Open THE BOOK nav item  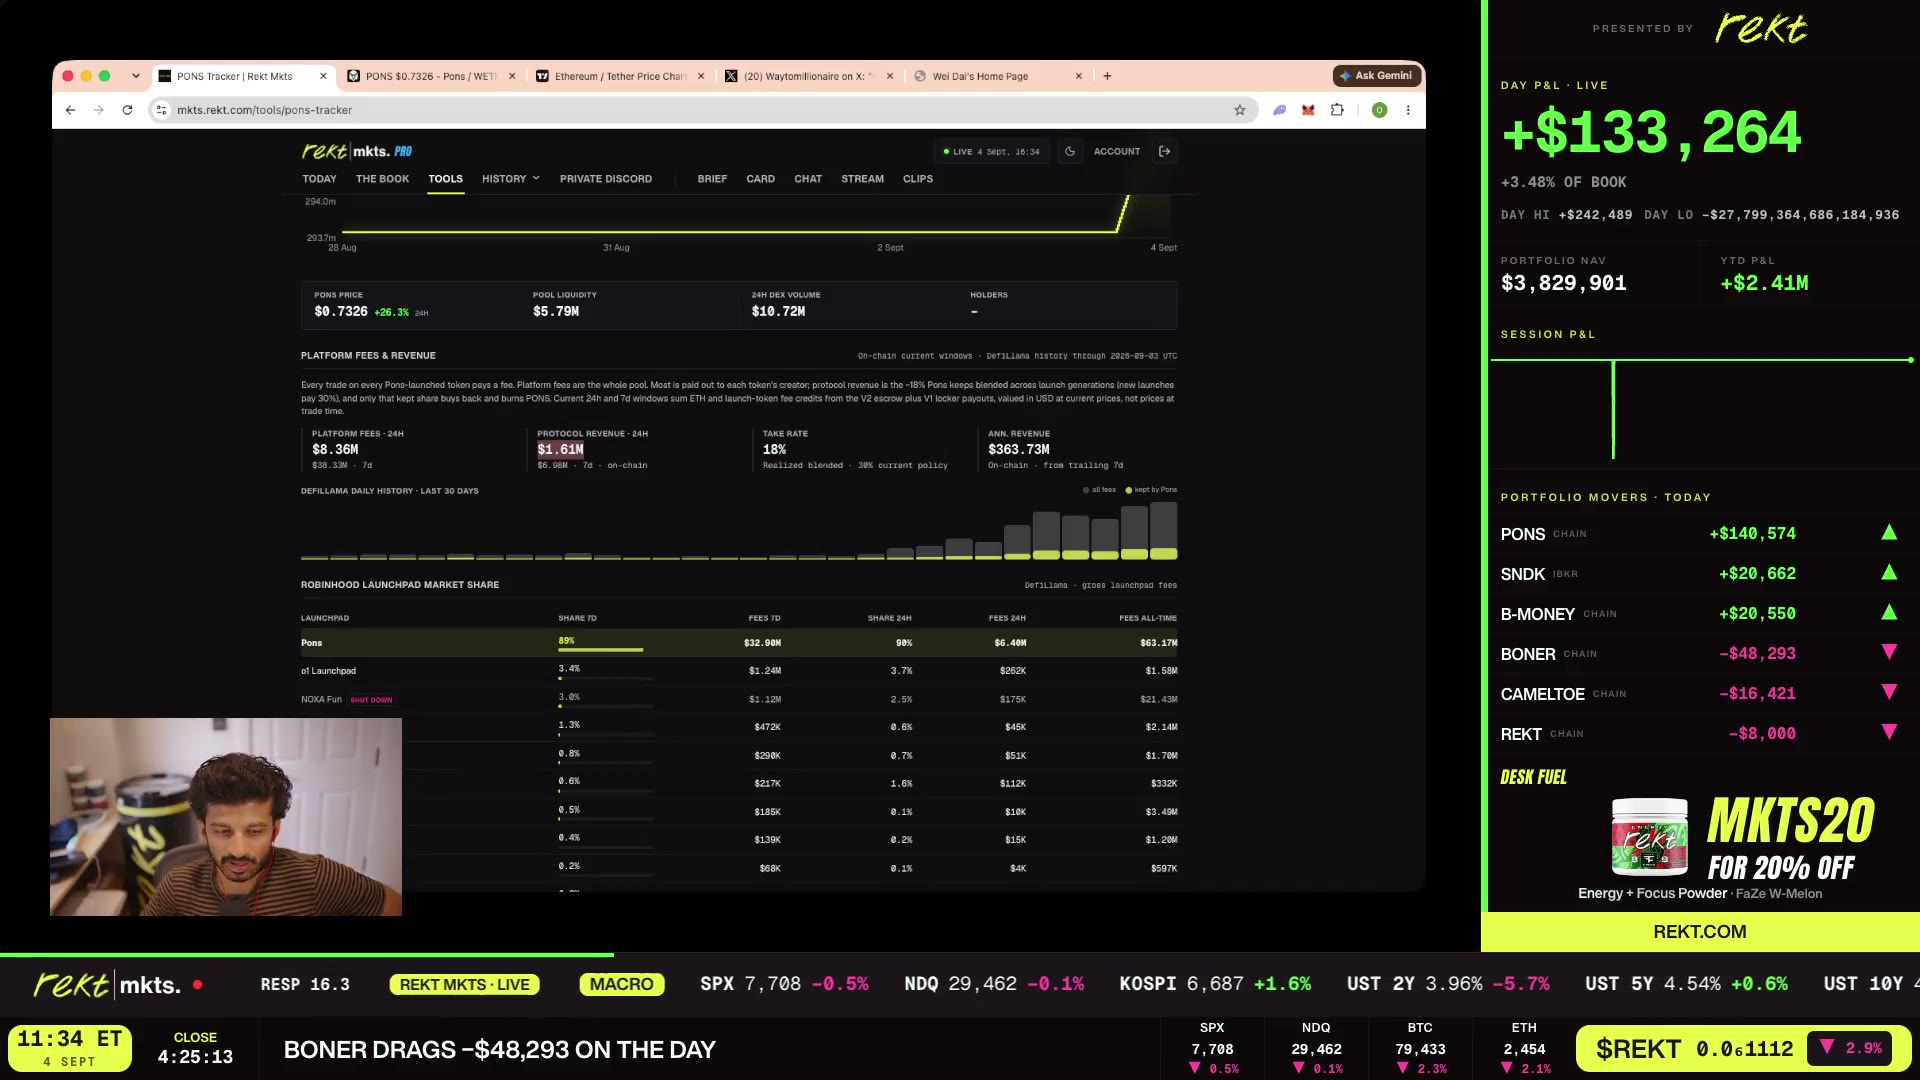click(x=382, y=179)
